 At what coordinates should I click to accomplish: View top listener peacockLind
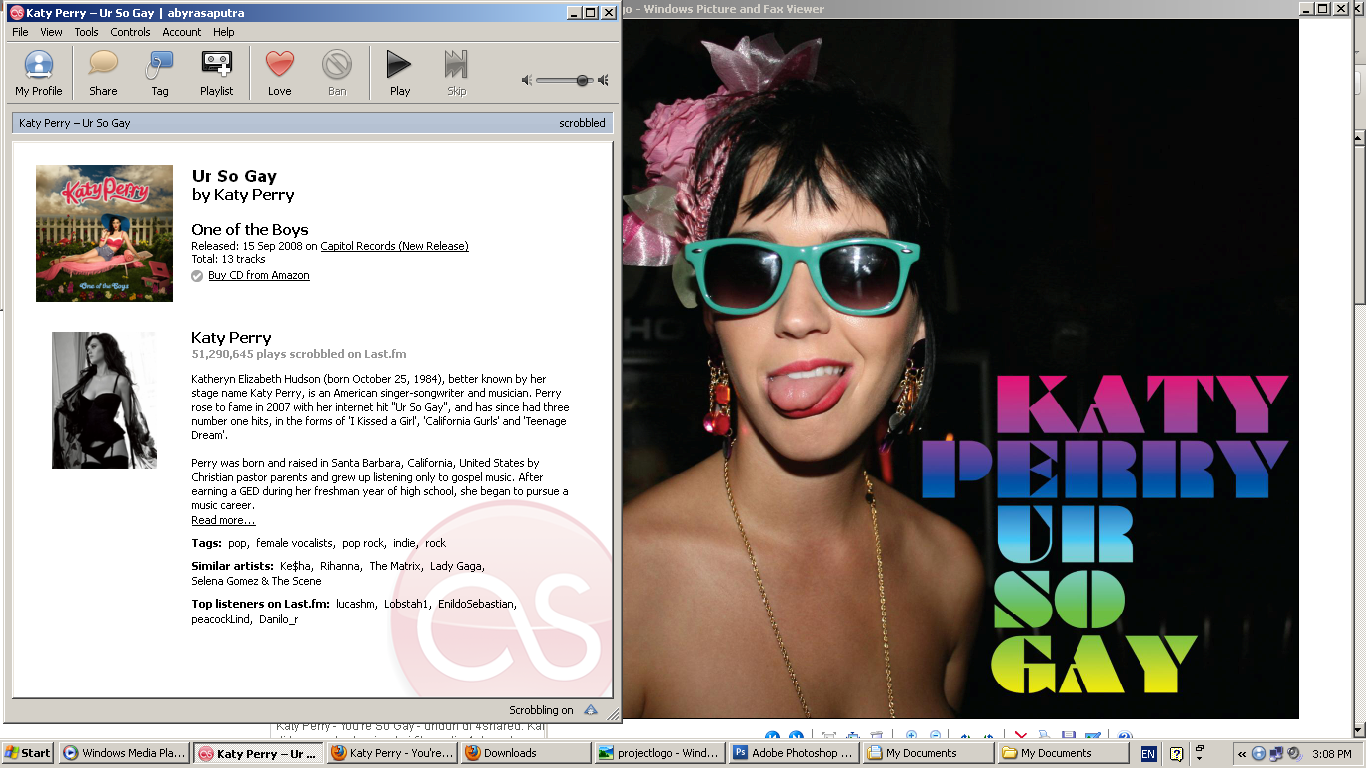click(221, 619)
